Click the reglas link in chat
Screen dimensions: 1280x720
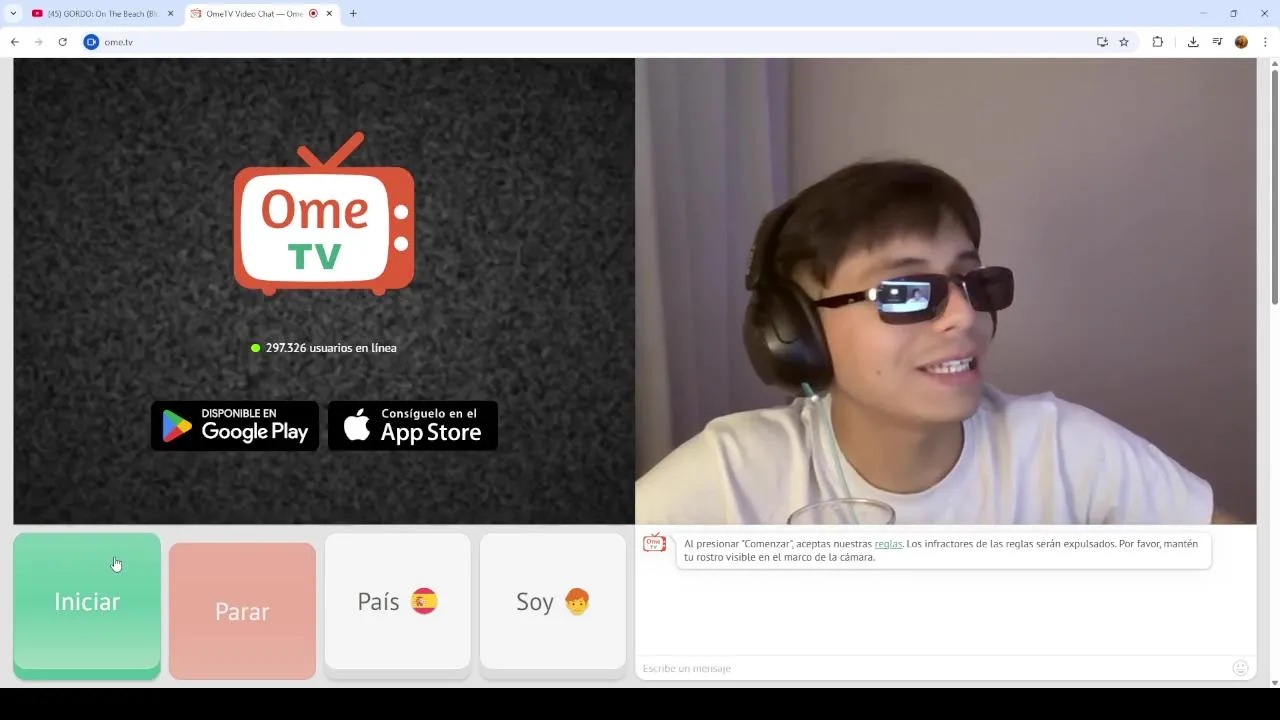[888, 544]
